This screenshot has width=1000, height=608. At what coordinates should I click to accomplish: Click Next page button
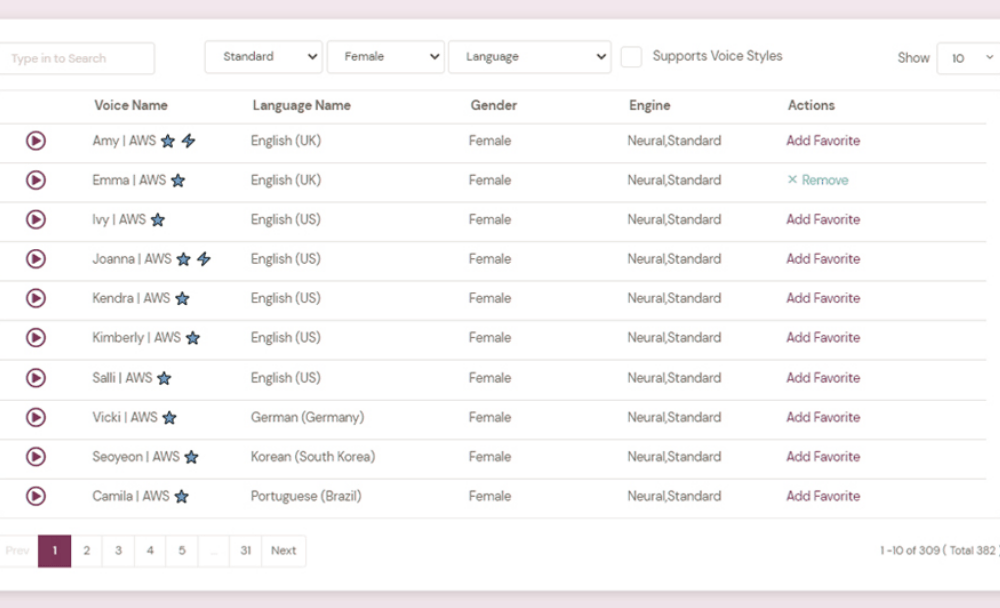pyautogui.click(x=283, y=551)
